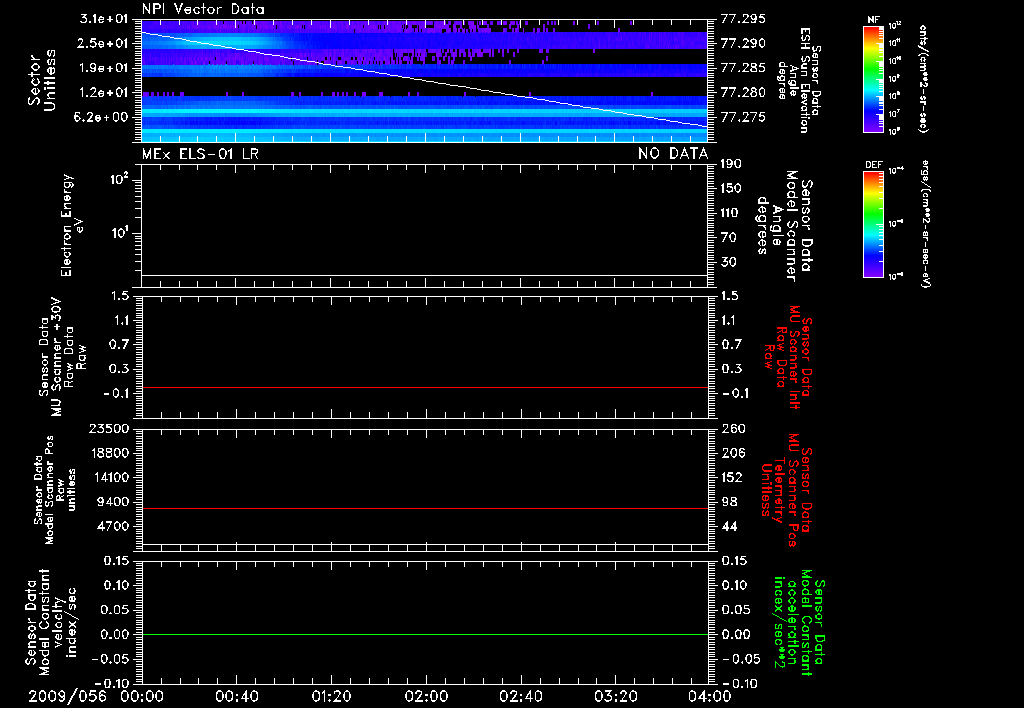This screenshot has height=708, width=1024.
Task: Select the 14100 scanner position tick
Action: tap(108, 477)
